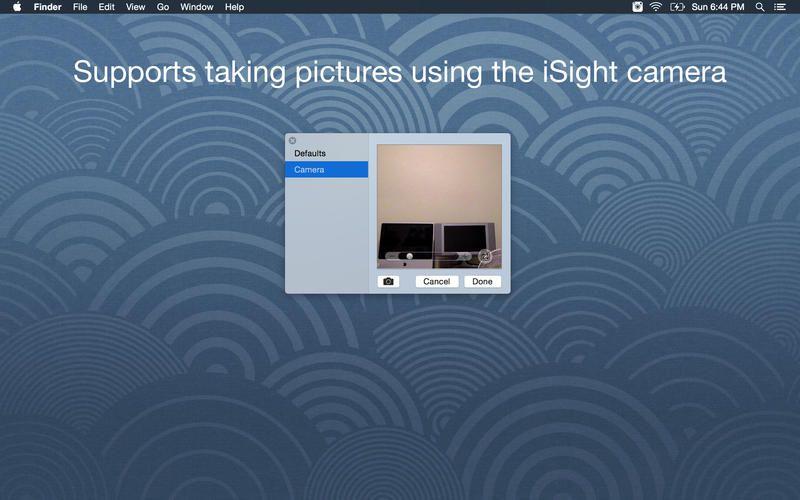Click the camera shutter button in the dialog
Viewport: 800px width, 500px height.
click(388, 282)
